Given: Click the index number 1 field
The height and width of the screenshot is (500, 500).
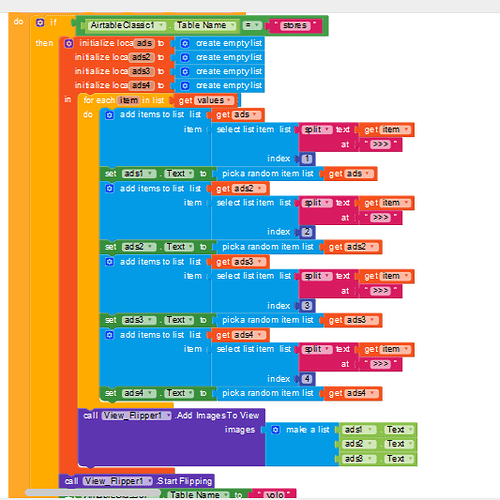Looking at the screenshot, I should pyautogui.click(x=307, y=159).
